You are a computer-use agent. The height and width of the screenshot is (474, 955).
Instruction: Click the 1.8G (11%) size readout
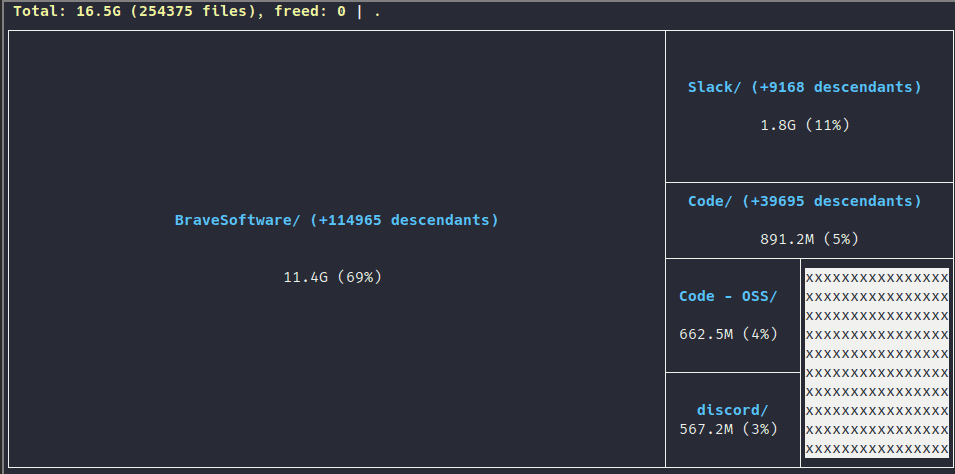[805, 126]
